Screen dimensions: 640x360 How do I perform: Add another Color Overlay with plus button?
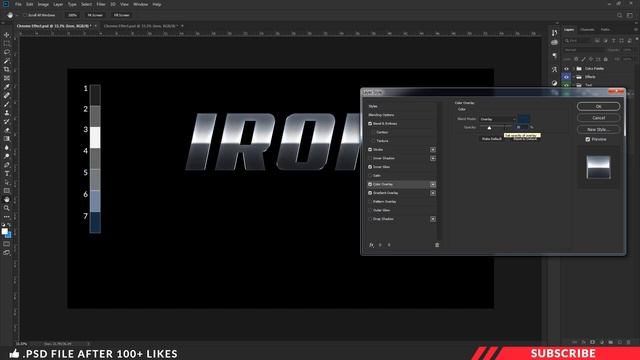click(x=433, y=184)
